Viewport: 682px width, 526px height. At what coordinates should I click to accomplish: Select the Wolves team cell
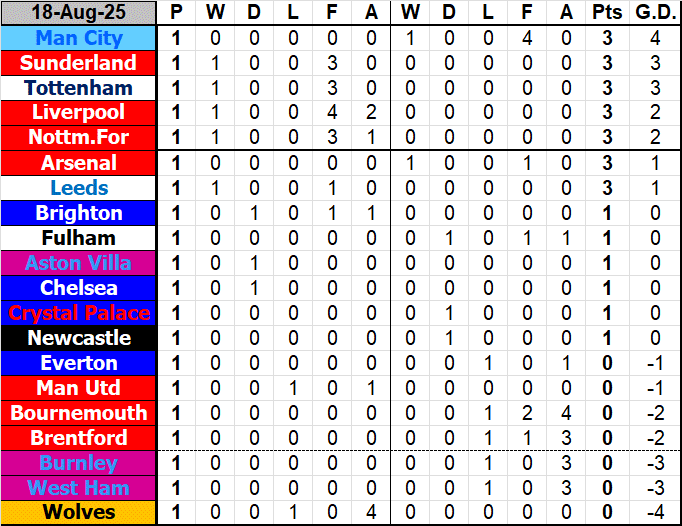click(x=79, y=513)
